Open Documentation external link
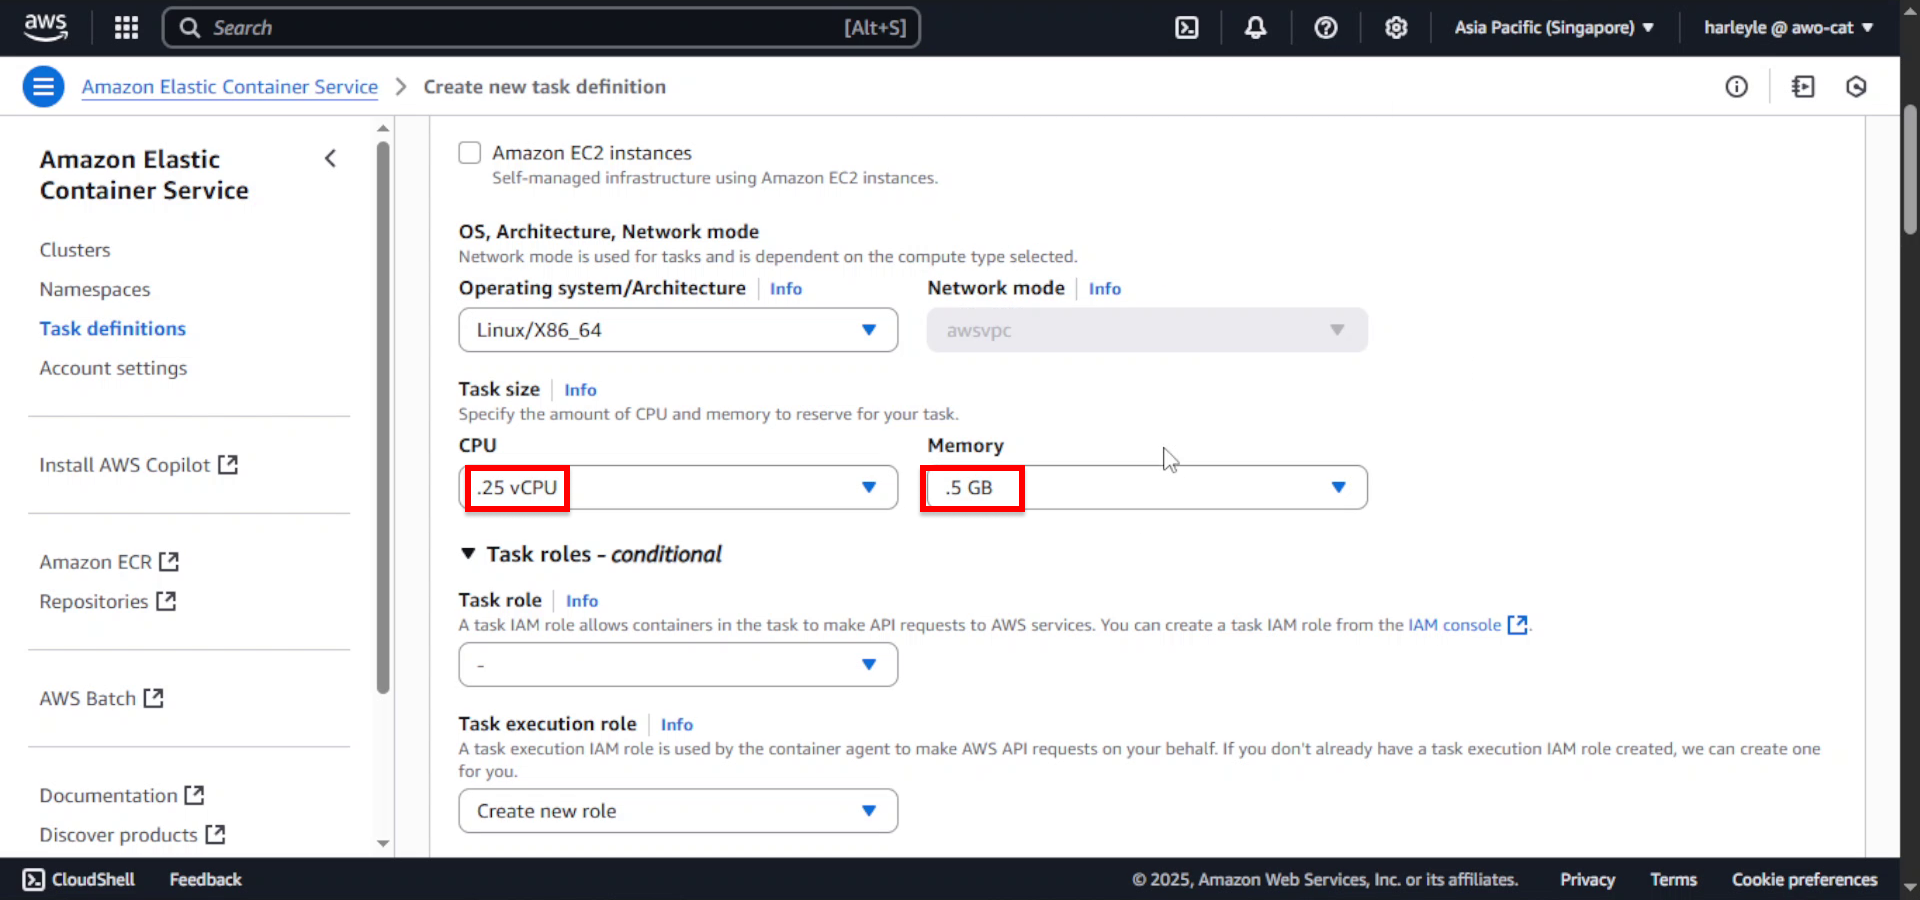Image resolution: width=1920 pixels, height=900 pixels. click(x=122, y=795)
